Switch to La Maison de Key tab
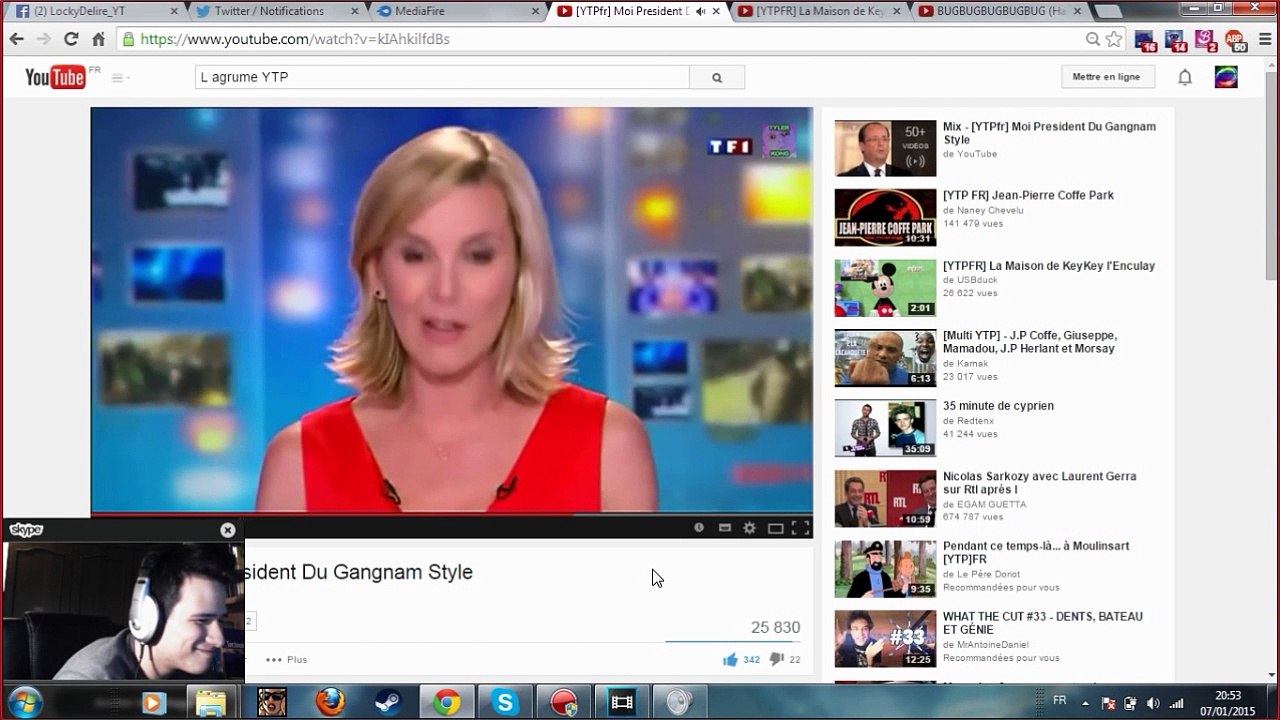This screenshot has height=720, width=1280. [820, 11]
